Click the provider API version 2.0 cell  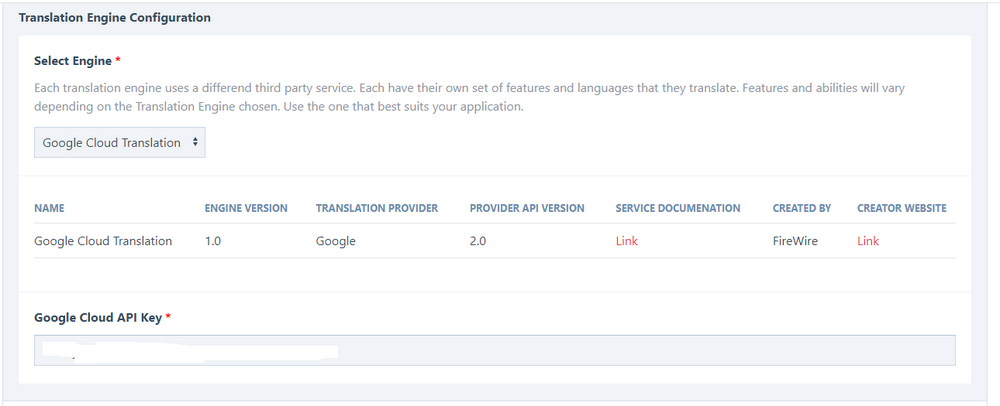pyautogui.click(x=479, y=241)
